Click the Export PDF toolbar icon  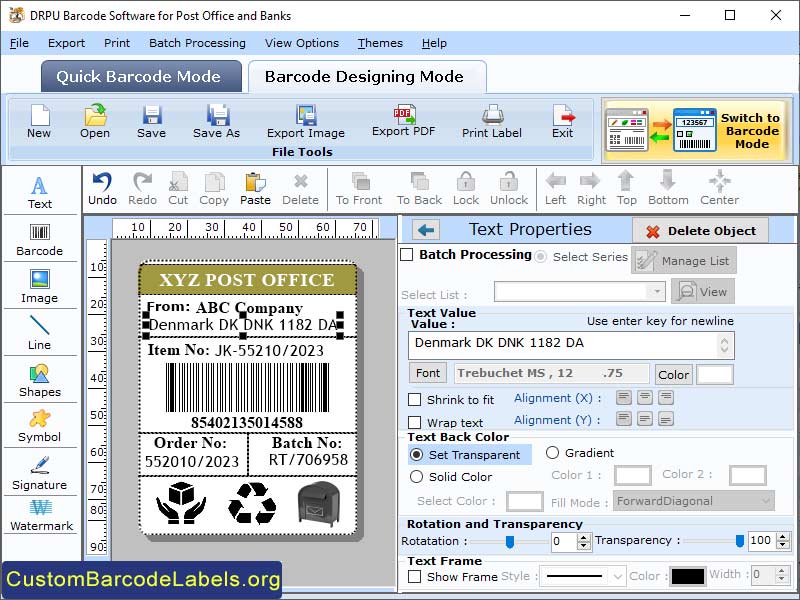404,125
